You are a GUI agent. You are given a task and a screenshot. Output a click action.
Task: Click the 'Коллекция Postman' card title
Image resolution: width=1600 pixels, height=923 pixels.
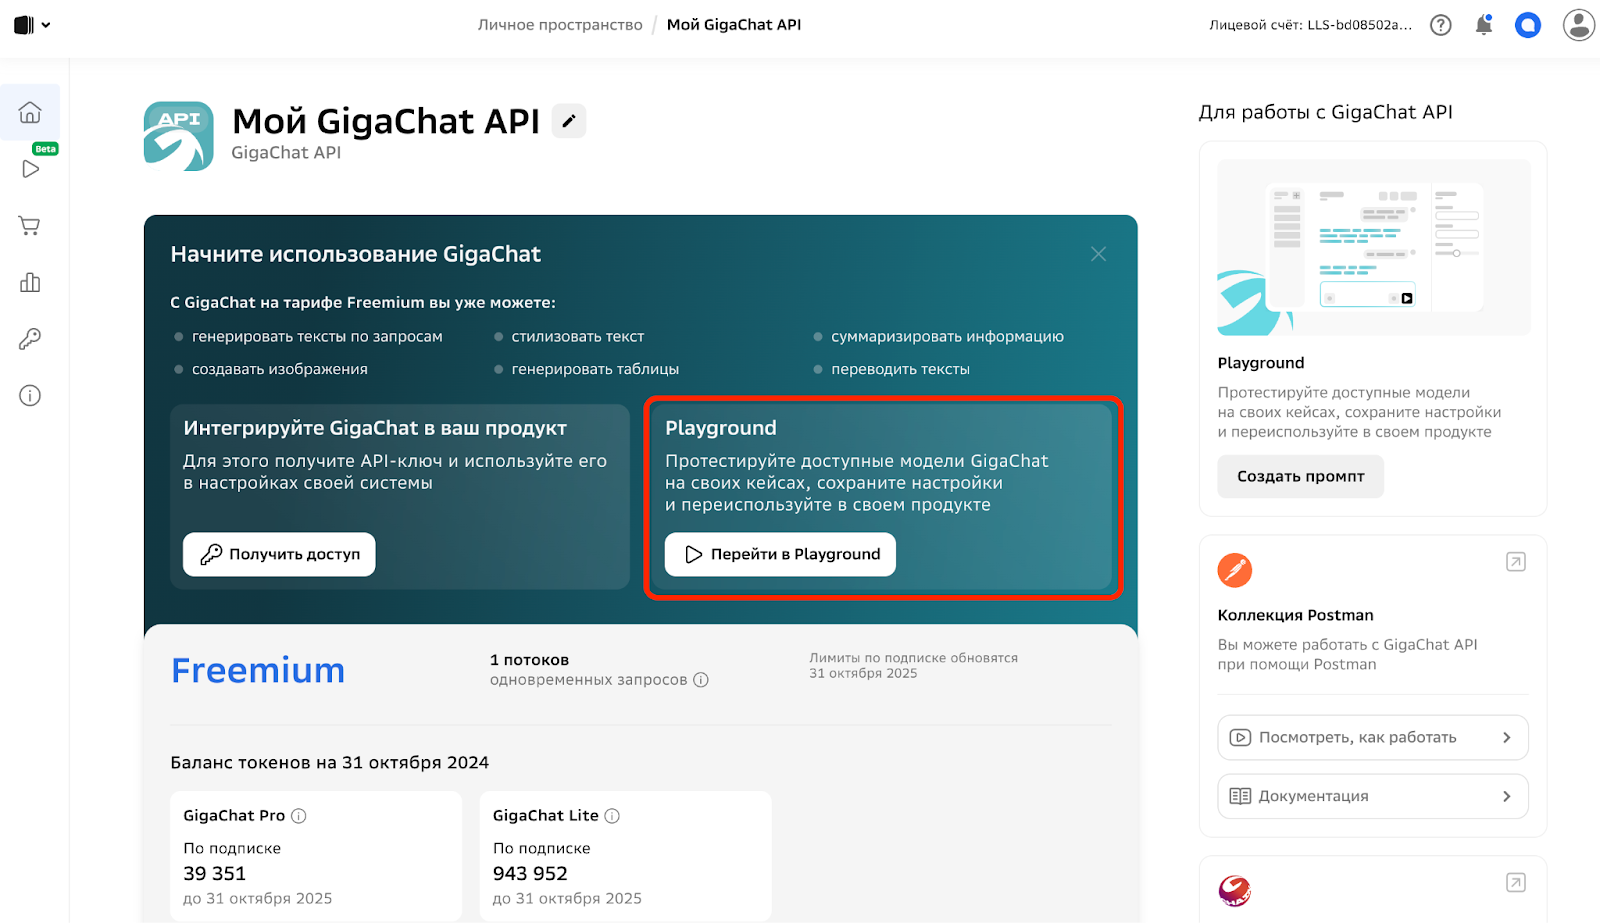1295,615
